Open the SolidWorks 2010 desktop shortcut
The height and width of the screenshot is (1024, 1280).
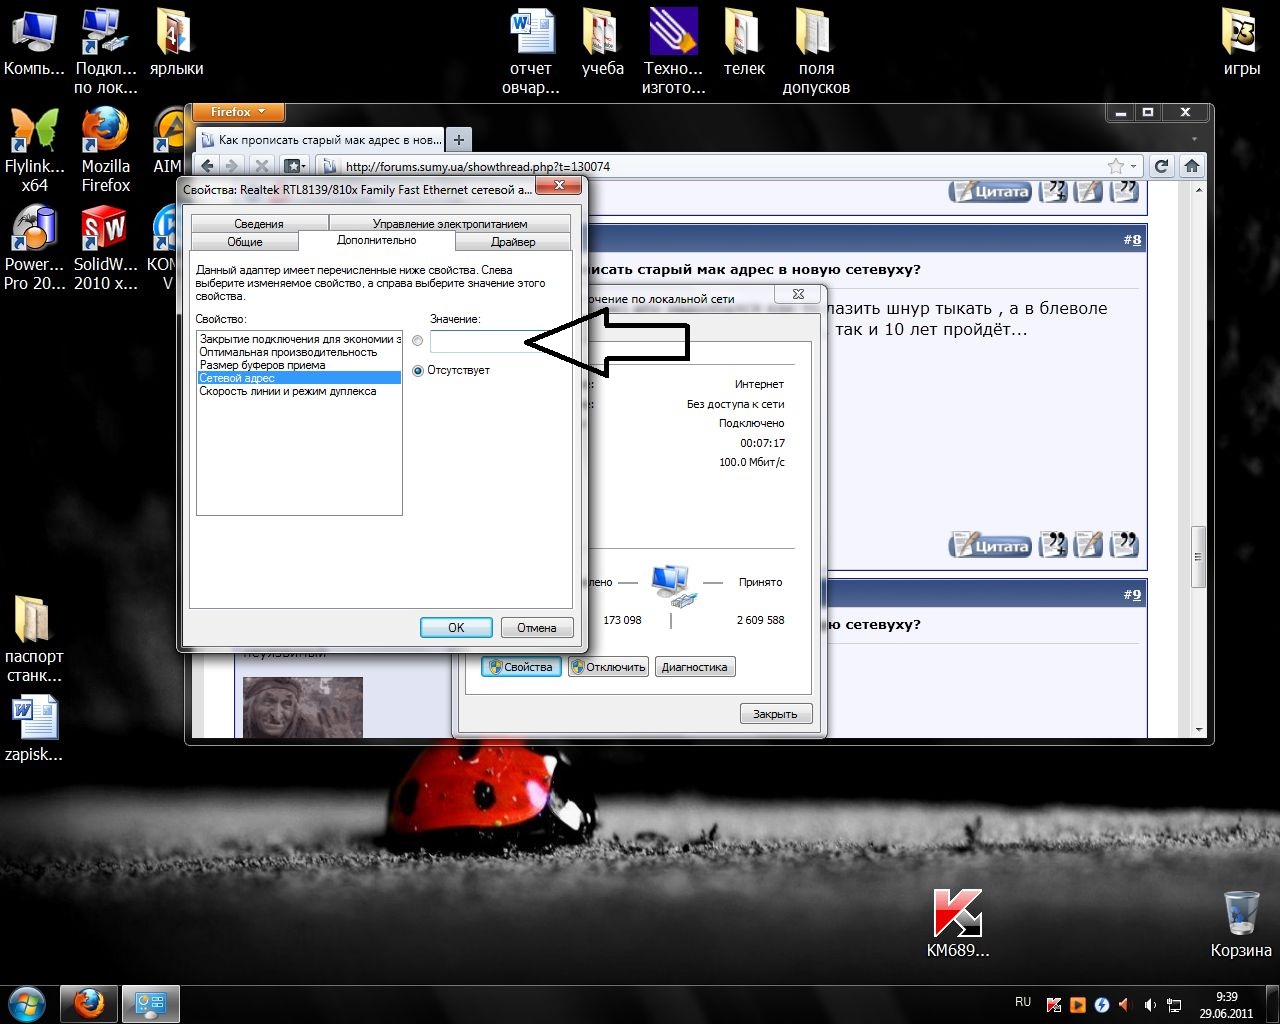[105, 230]
